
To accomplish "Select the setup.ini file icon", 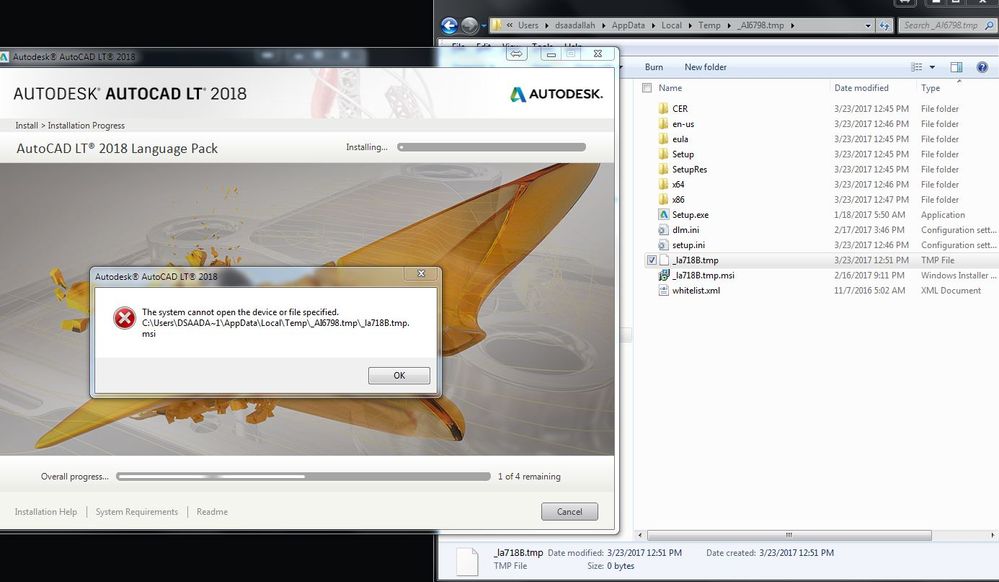I will 663,245.
